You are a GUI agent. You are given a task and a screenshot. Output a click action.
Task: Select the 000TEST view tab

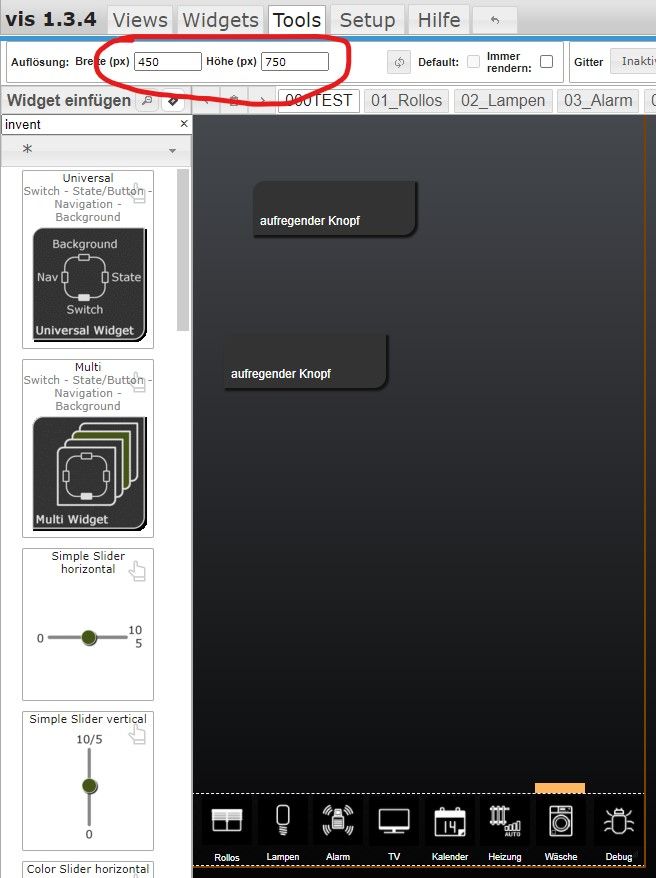coord(318,101)
